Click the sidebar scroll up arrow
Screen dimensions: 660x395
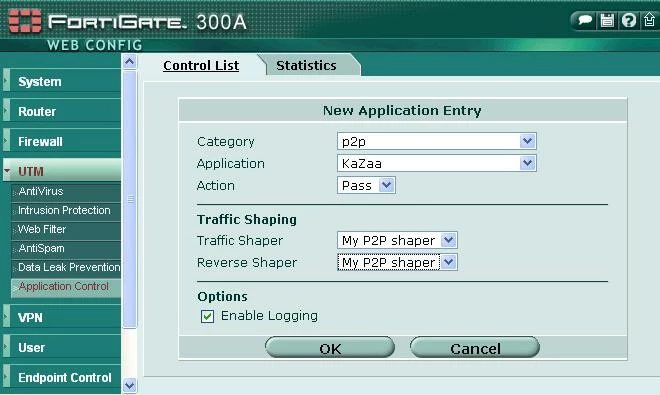(130, 62)
